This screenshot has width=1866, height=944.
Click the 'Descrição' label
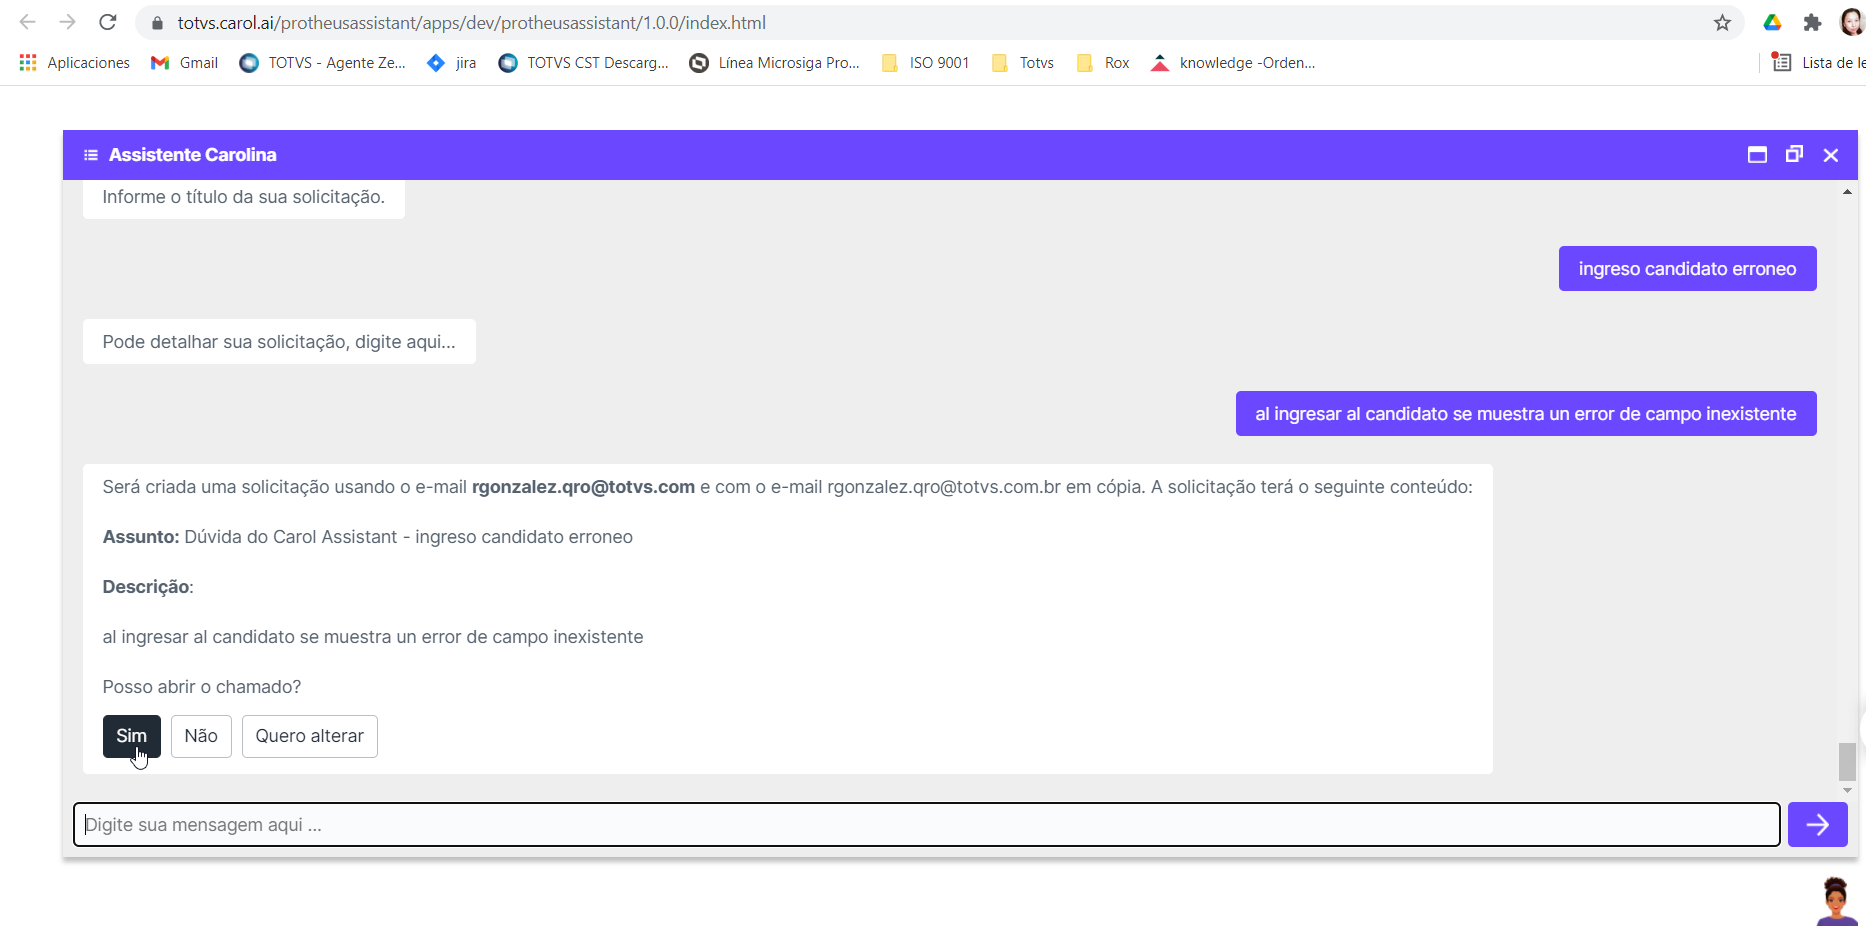click(x=146, y=587)
